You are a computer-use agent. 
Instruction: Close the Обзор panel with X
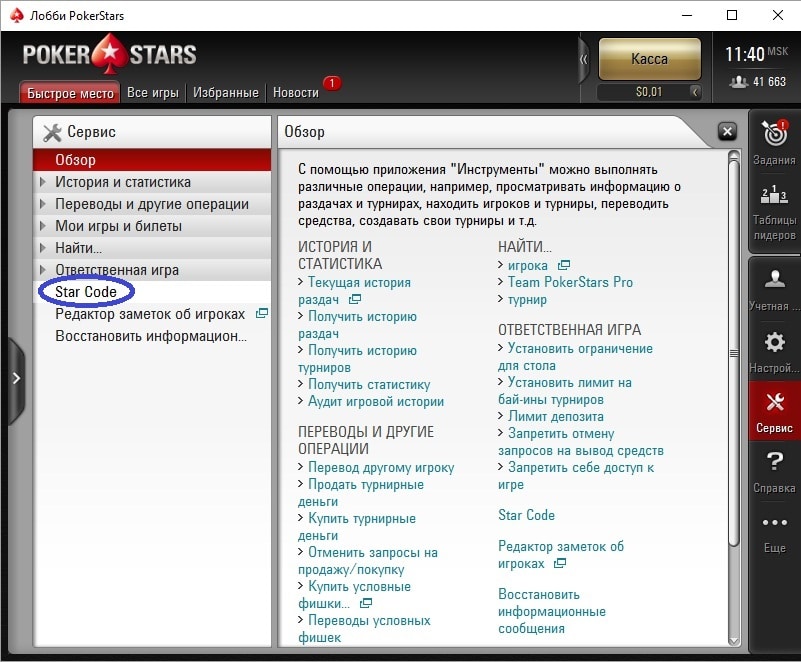(x=727, y=132)
